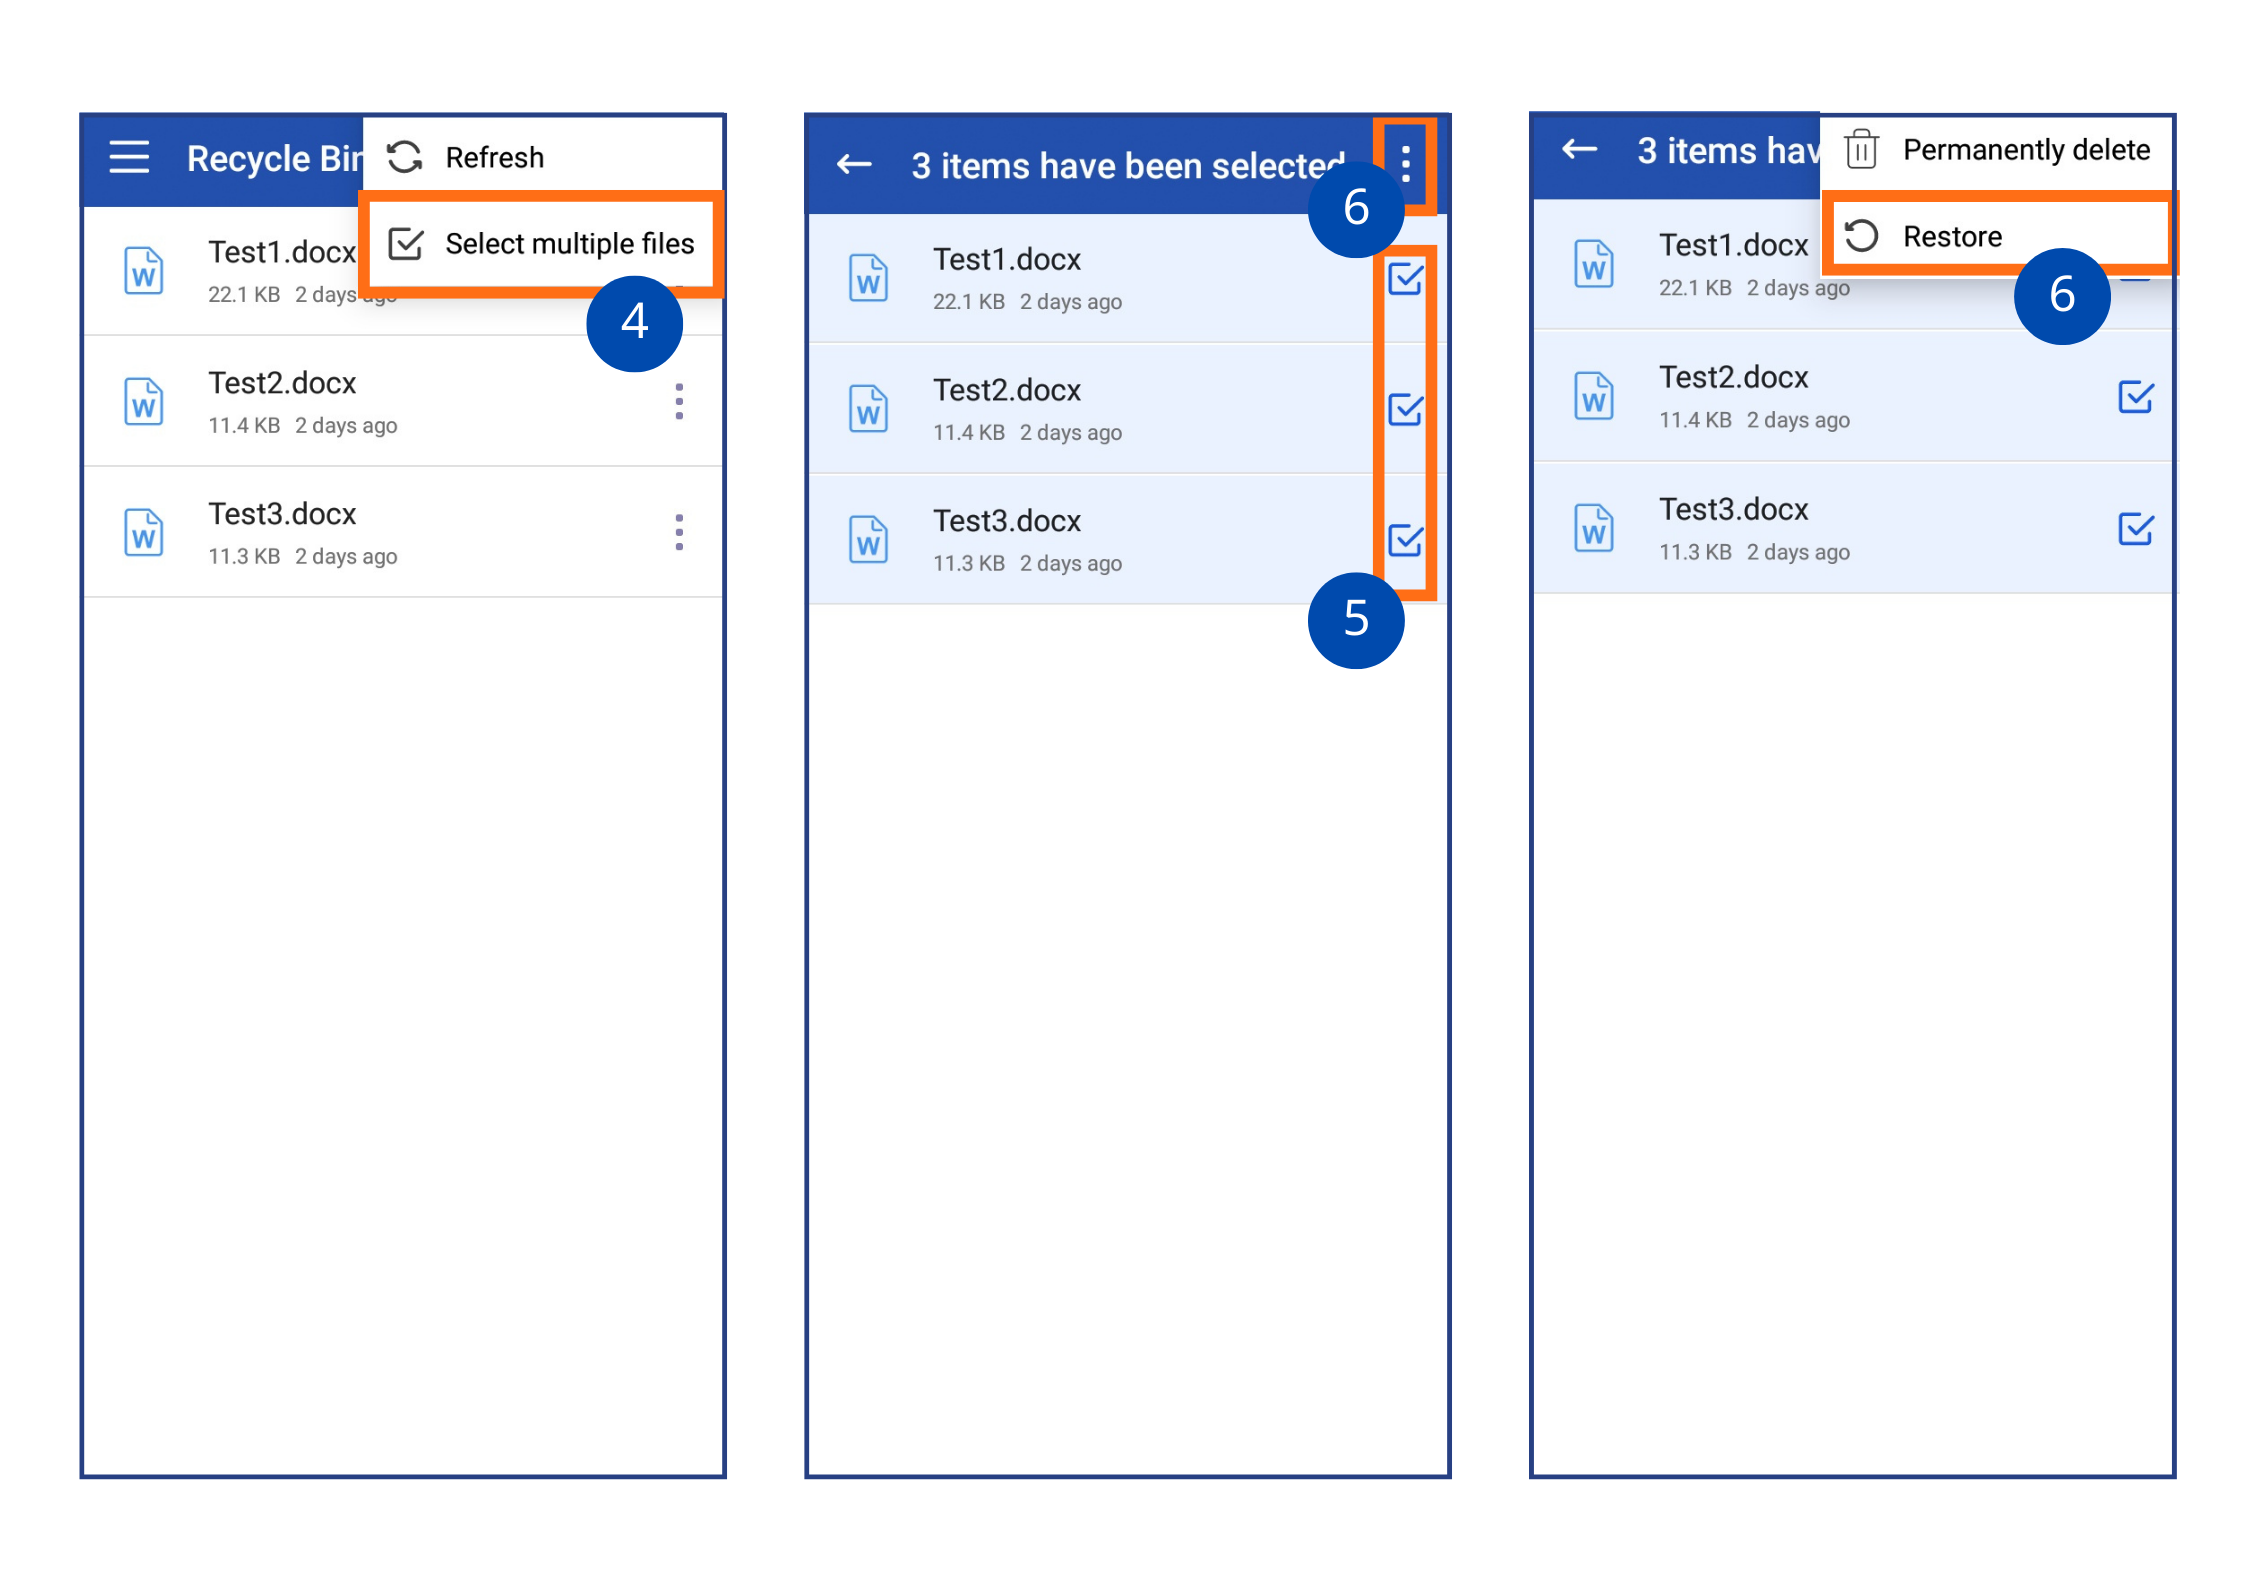Uncheck Test3.docx checkbox in right screen
This screenshot has width=2245, height=1587.
click(x=2136, y=528)
